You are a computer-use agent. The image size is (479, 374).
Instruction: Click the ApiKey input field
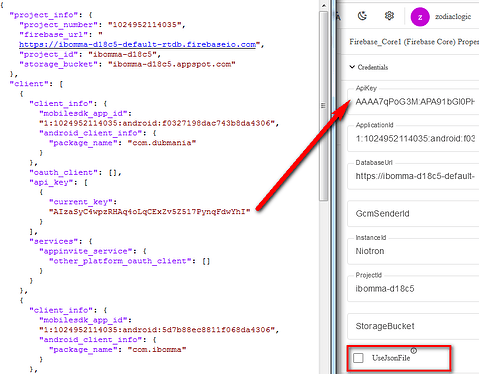pos(413,102)
